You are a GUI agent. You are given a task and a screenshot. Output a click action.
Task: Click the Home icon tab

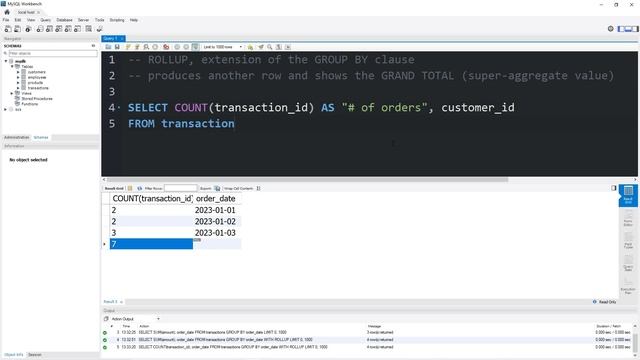click(7, 12)
